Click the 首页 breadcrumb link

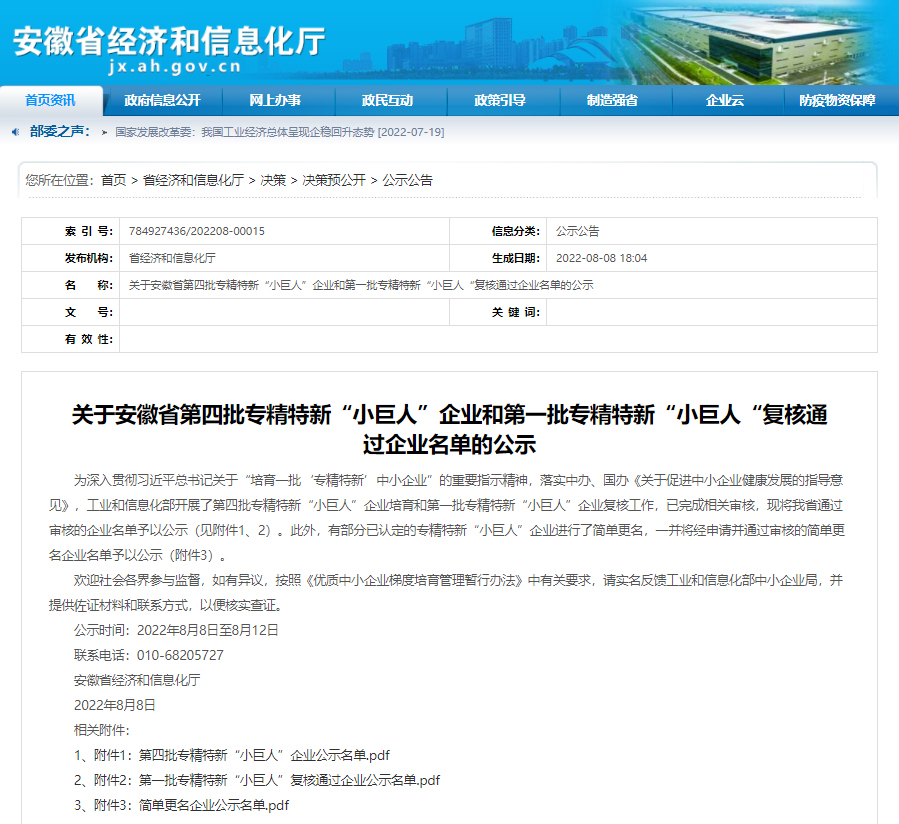click(x=114, y=180)
